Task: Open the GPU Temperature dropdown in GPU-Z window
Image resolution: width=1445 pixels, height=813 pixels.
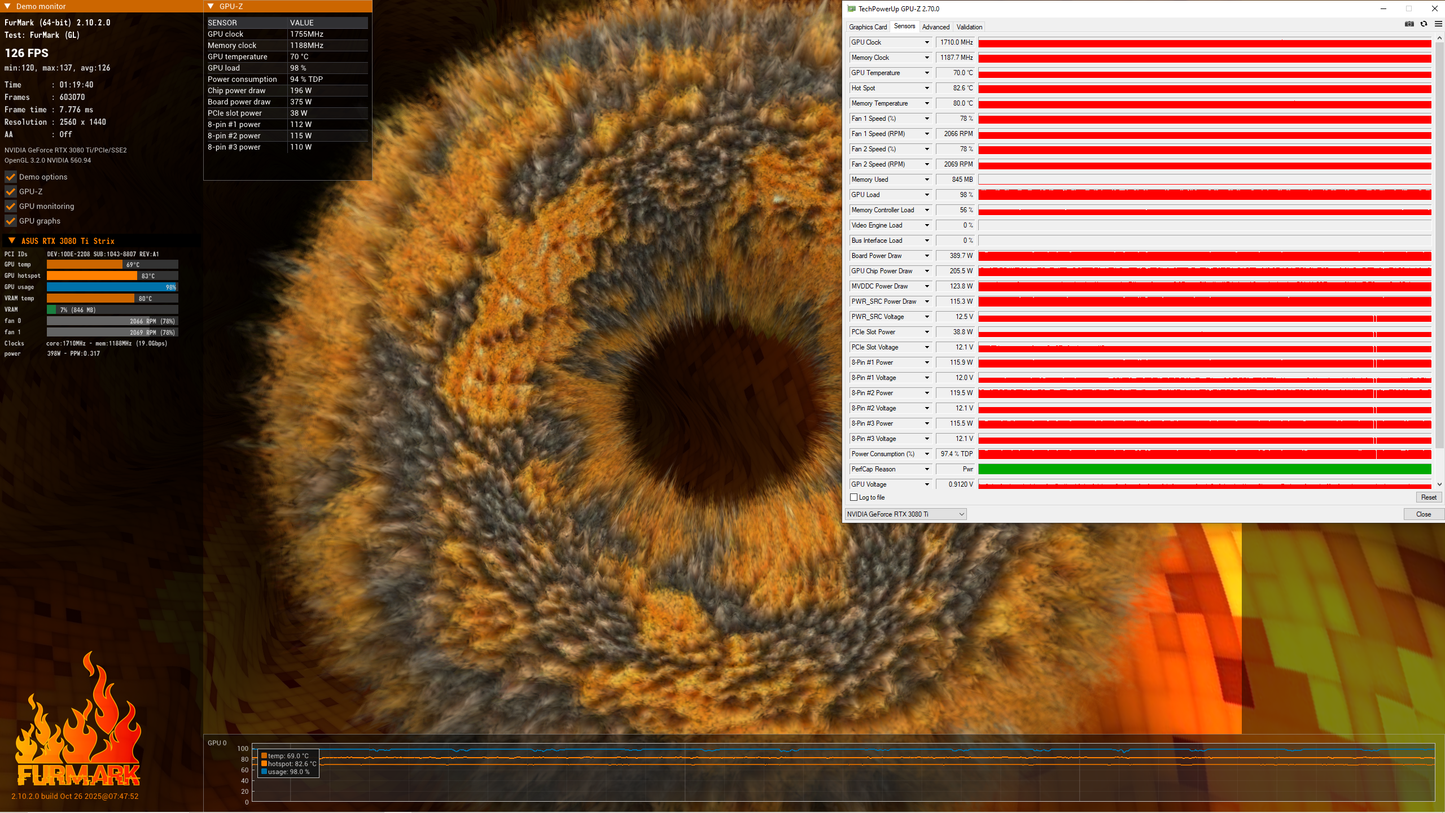Action: [927, 73]
